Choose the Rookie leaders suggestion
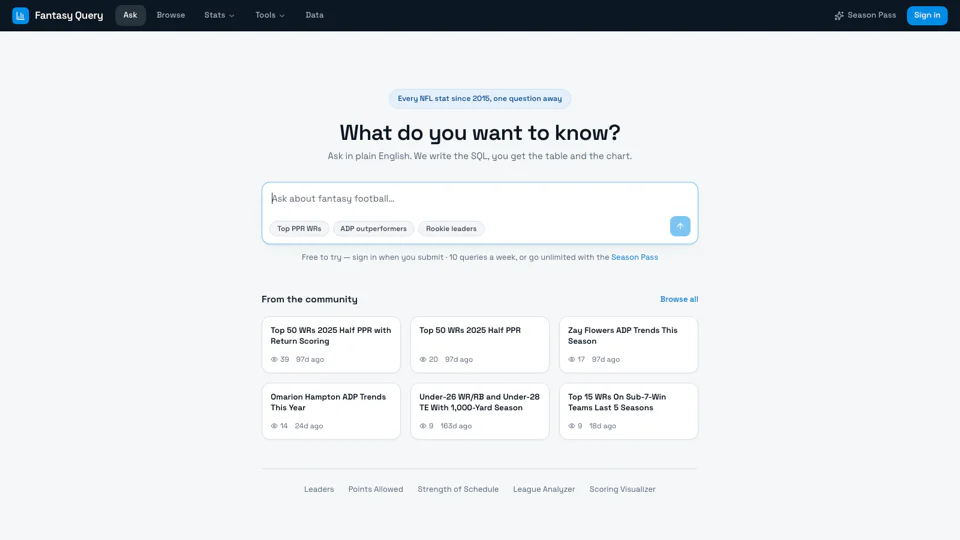This screenshot has height=540, width=960. (x=451, y=229)
